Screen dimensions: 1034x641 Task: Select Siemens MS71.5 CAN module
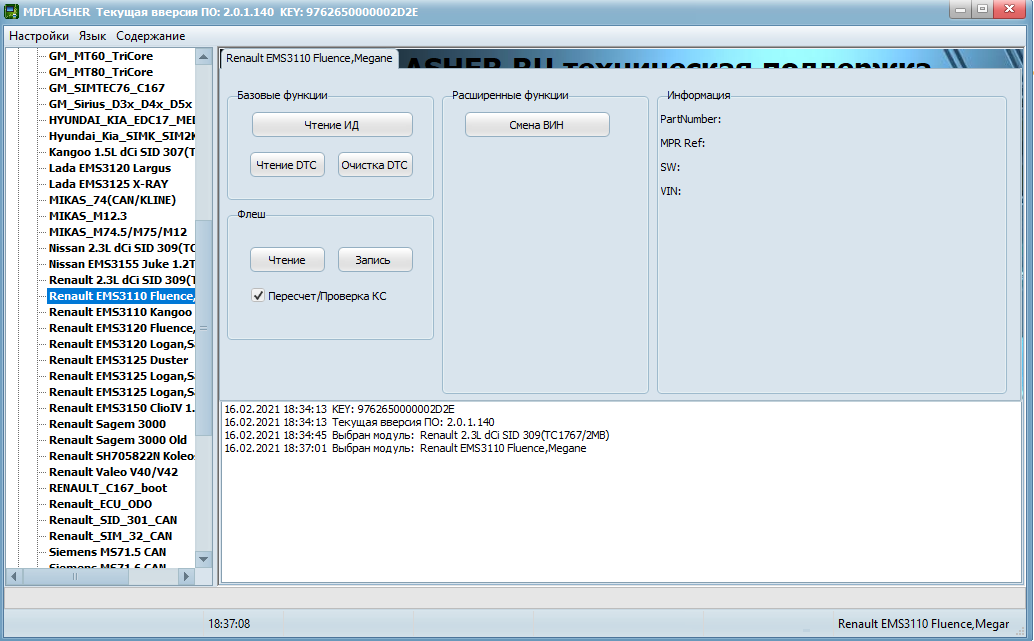107,552
